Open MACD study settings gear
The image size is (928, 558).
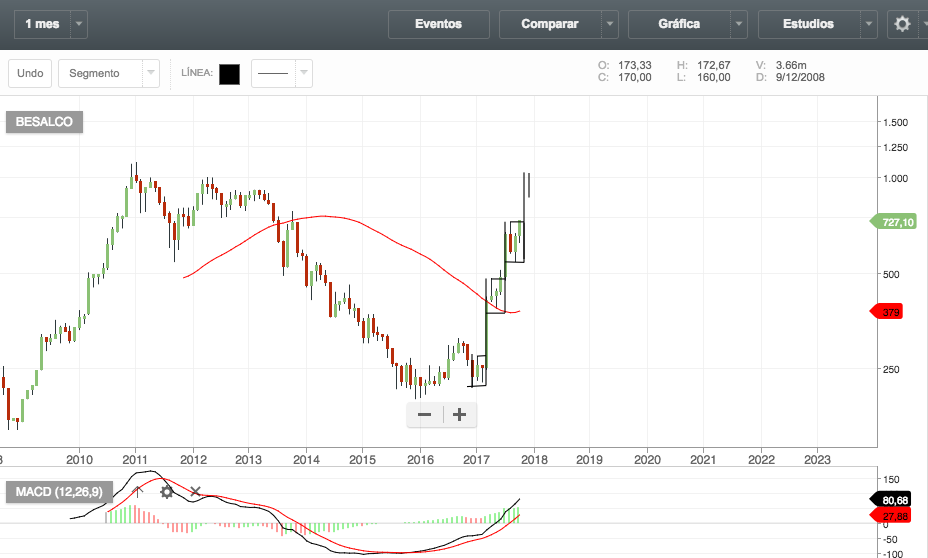(166, 492)
